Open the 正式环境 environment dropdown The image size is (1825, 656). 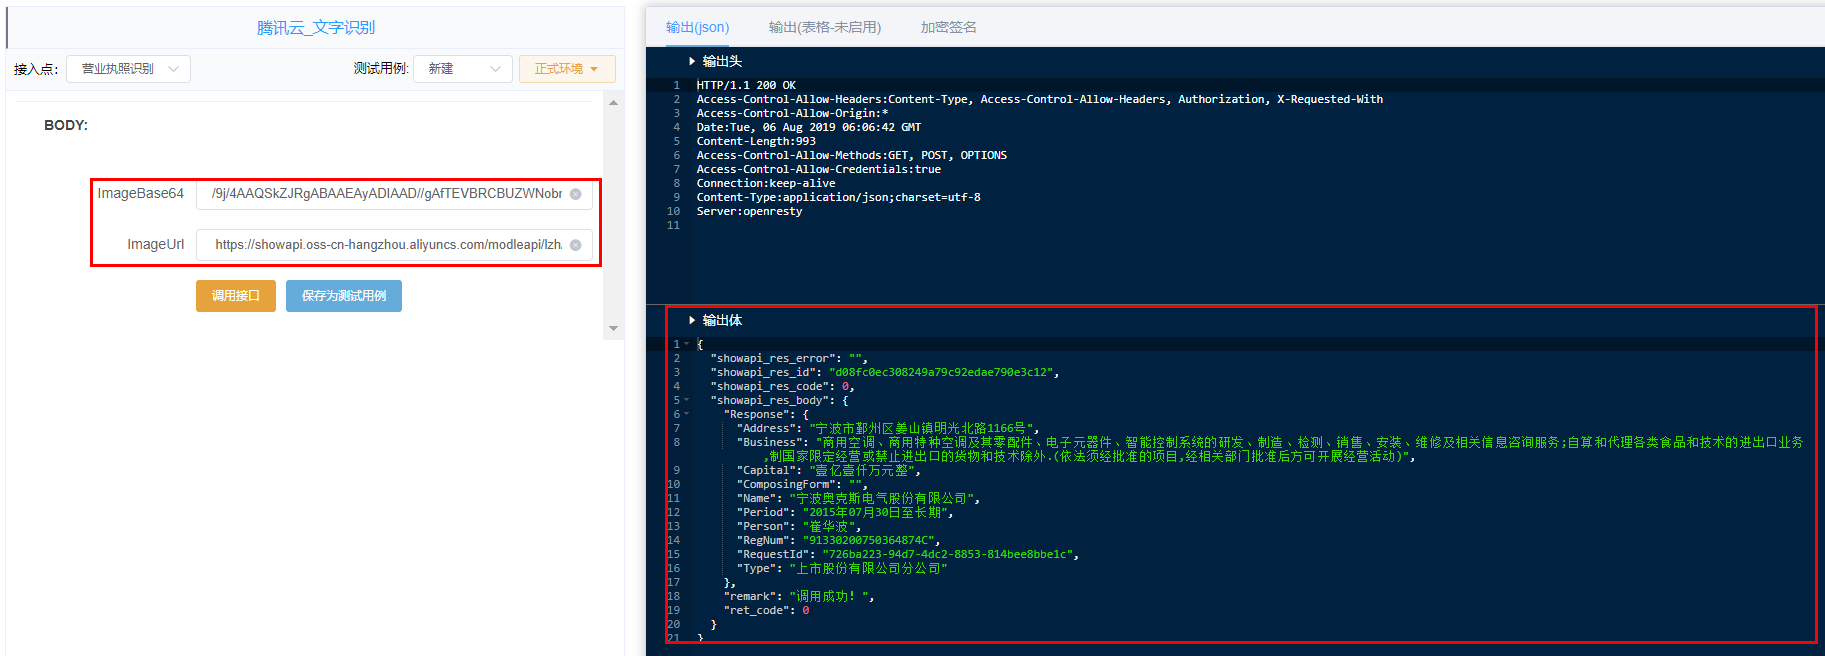pyautogui.click(x=567, y=69)
